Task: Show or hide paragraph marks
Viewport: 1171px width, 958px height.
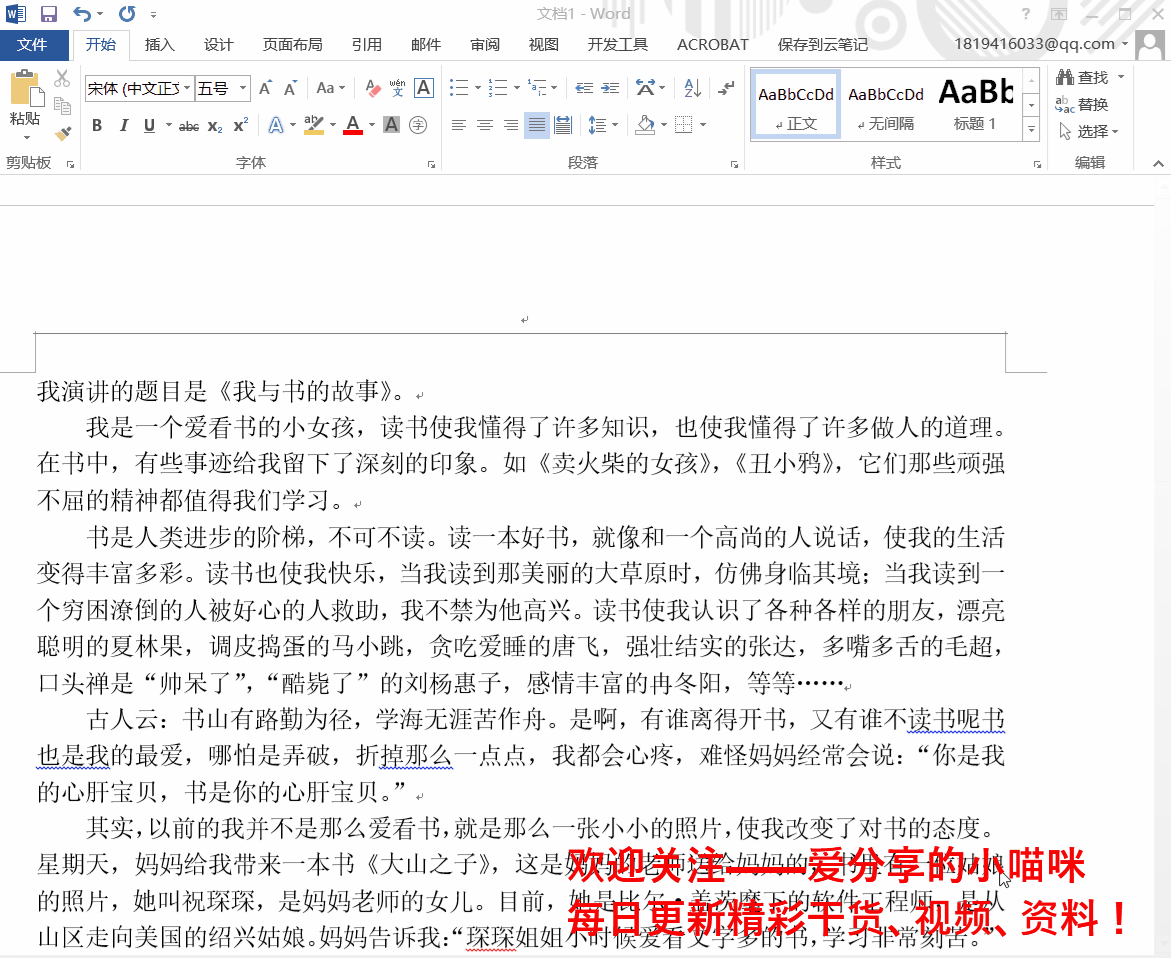Action: tap(726, 88)
